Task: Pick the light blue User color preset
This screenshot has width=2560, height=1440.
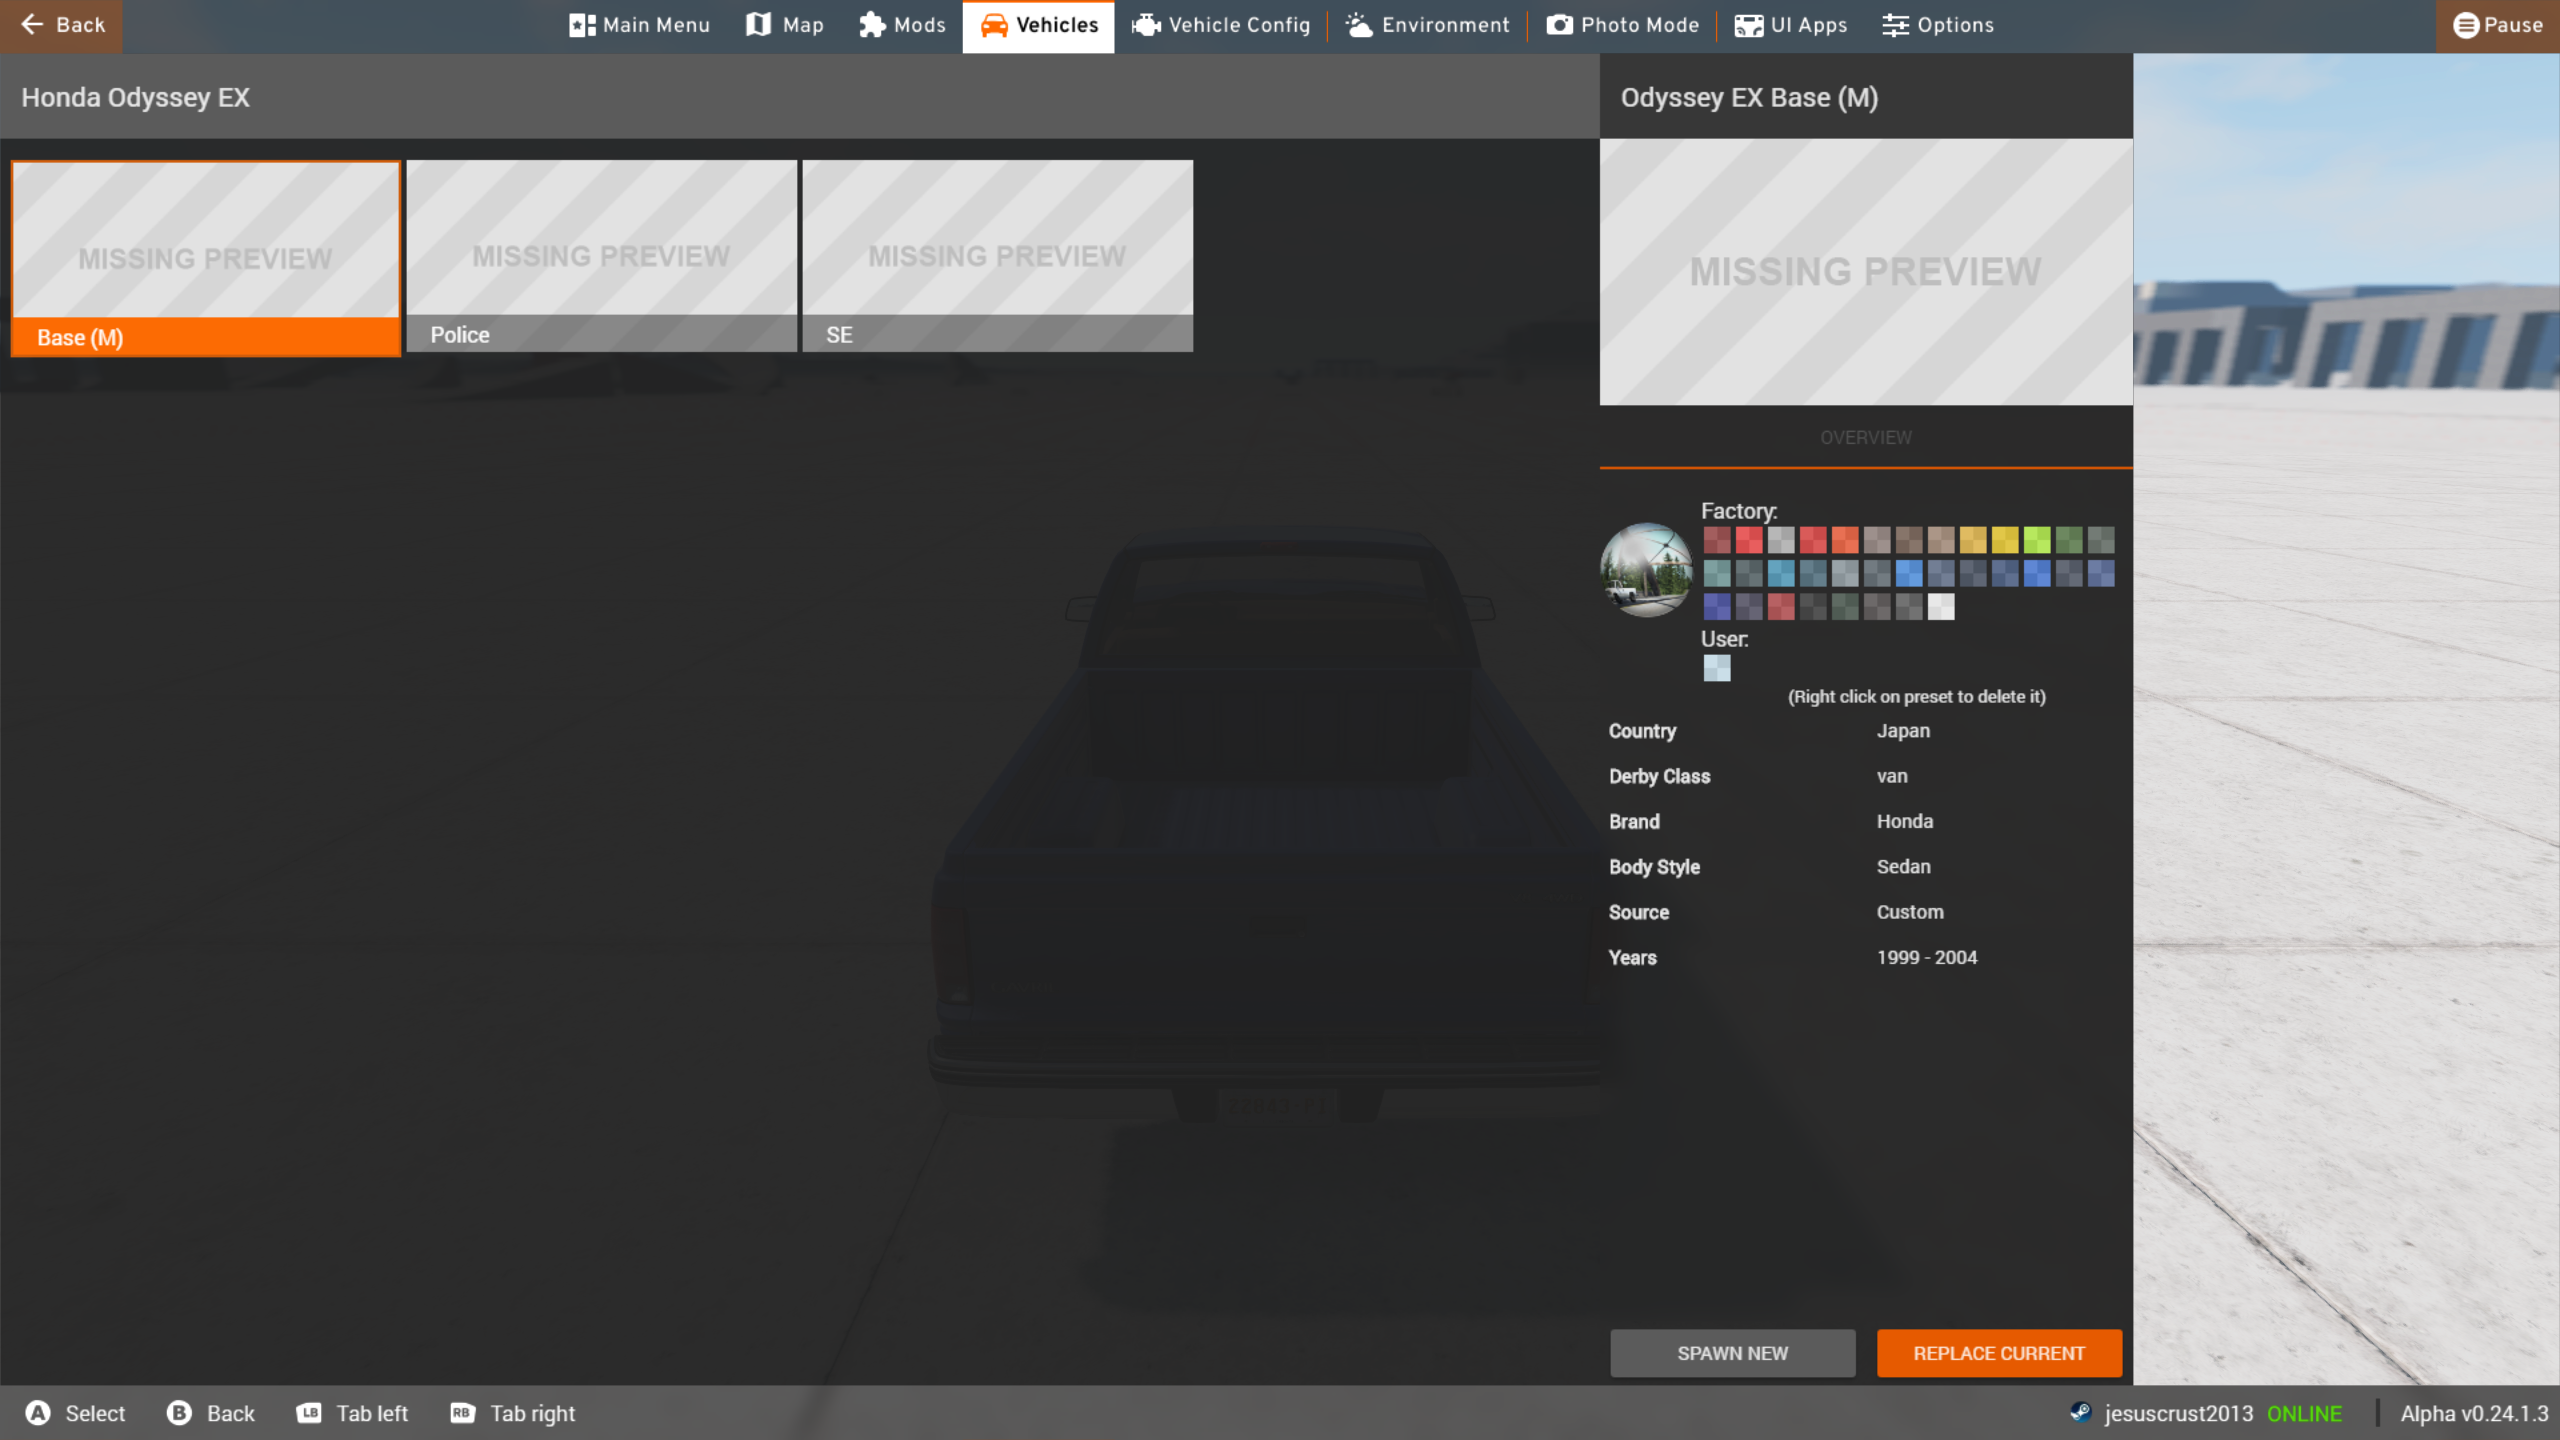Action: [x=1717, y=668]
